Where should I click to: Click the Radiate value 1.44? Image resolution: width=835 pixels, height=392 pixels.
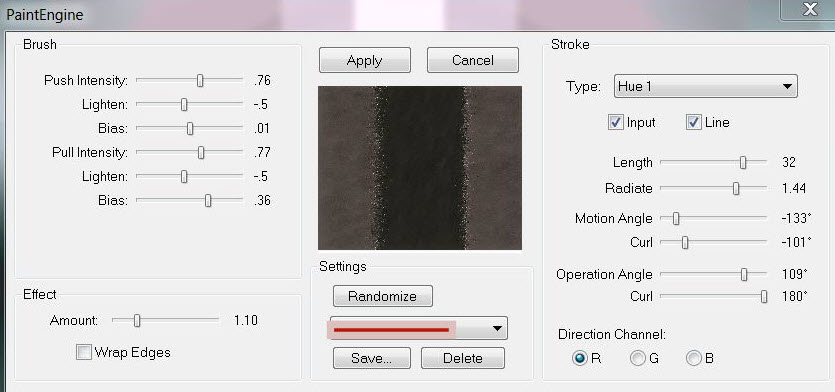[x=793, y=188]
